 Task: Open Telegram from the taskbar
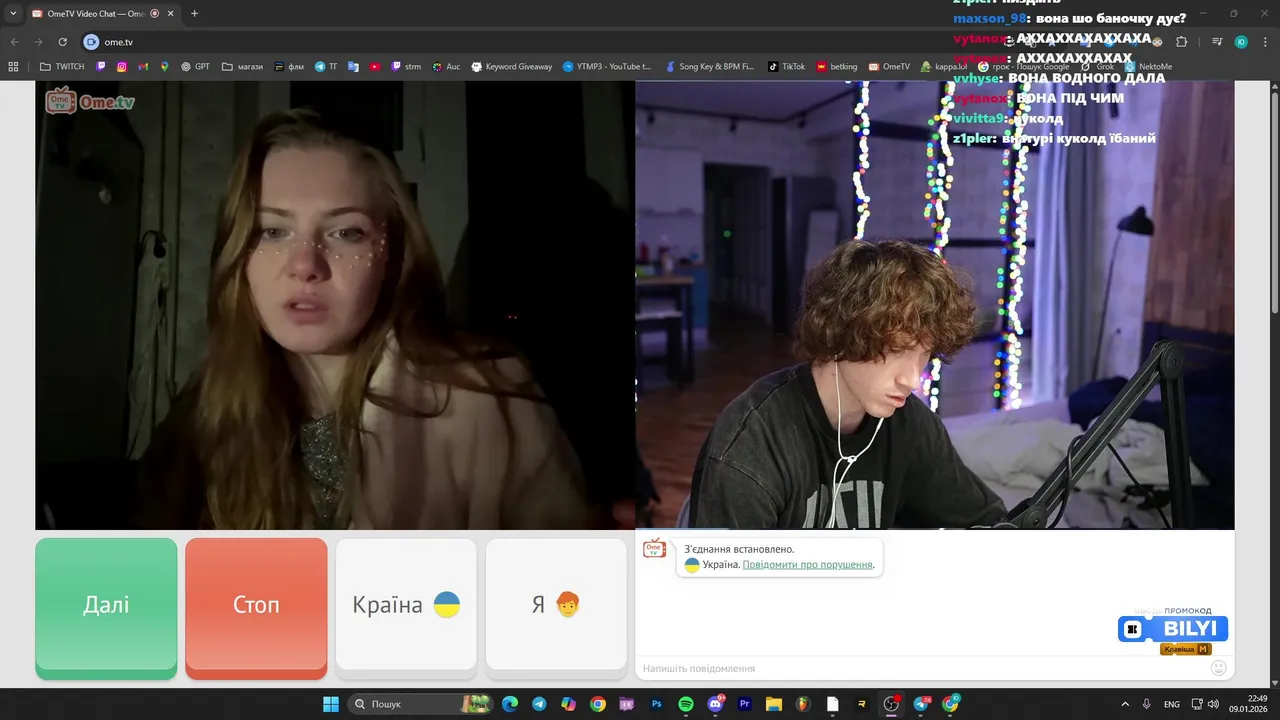click(x=539, y=704)
